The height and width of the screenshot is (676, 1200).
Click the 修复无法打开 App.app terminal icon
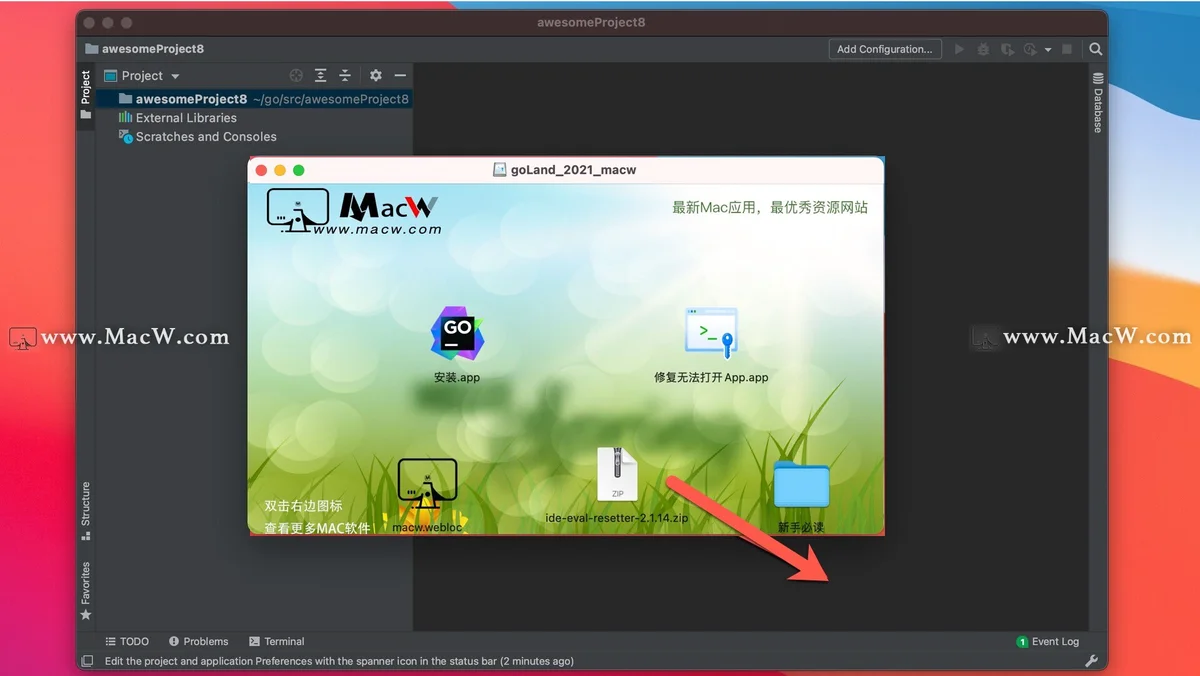[711, 332]
